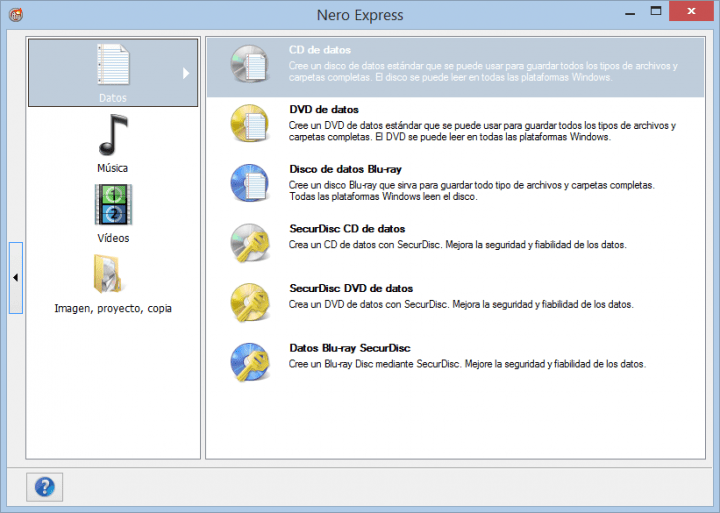Choose the SecurDisc CD de datos title

[x=347, y=229]
